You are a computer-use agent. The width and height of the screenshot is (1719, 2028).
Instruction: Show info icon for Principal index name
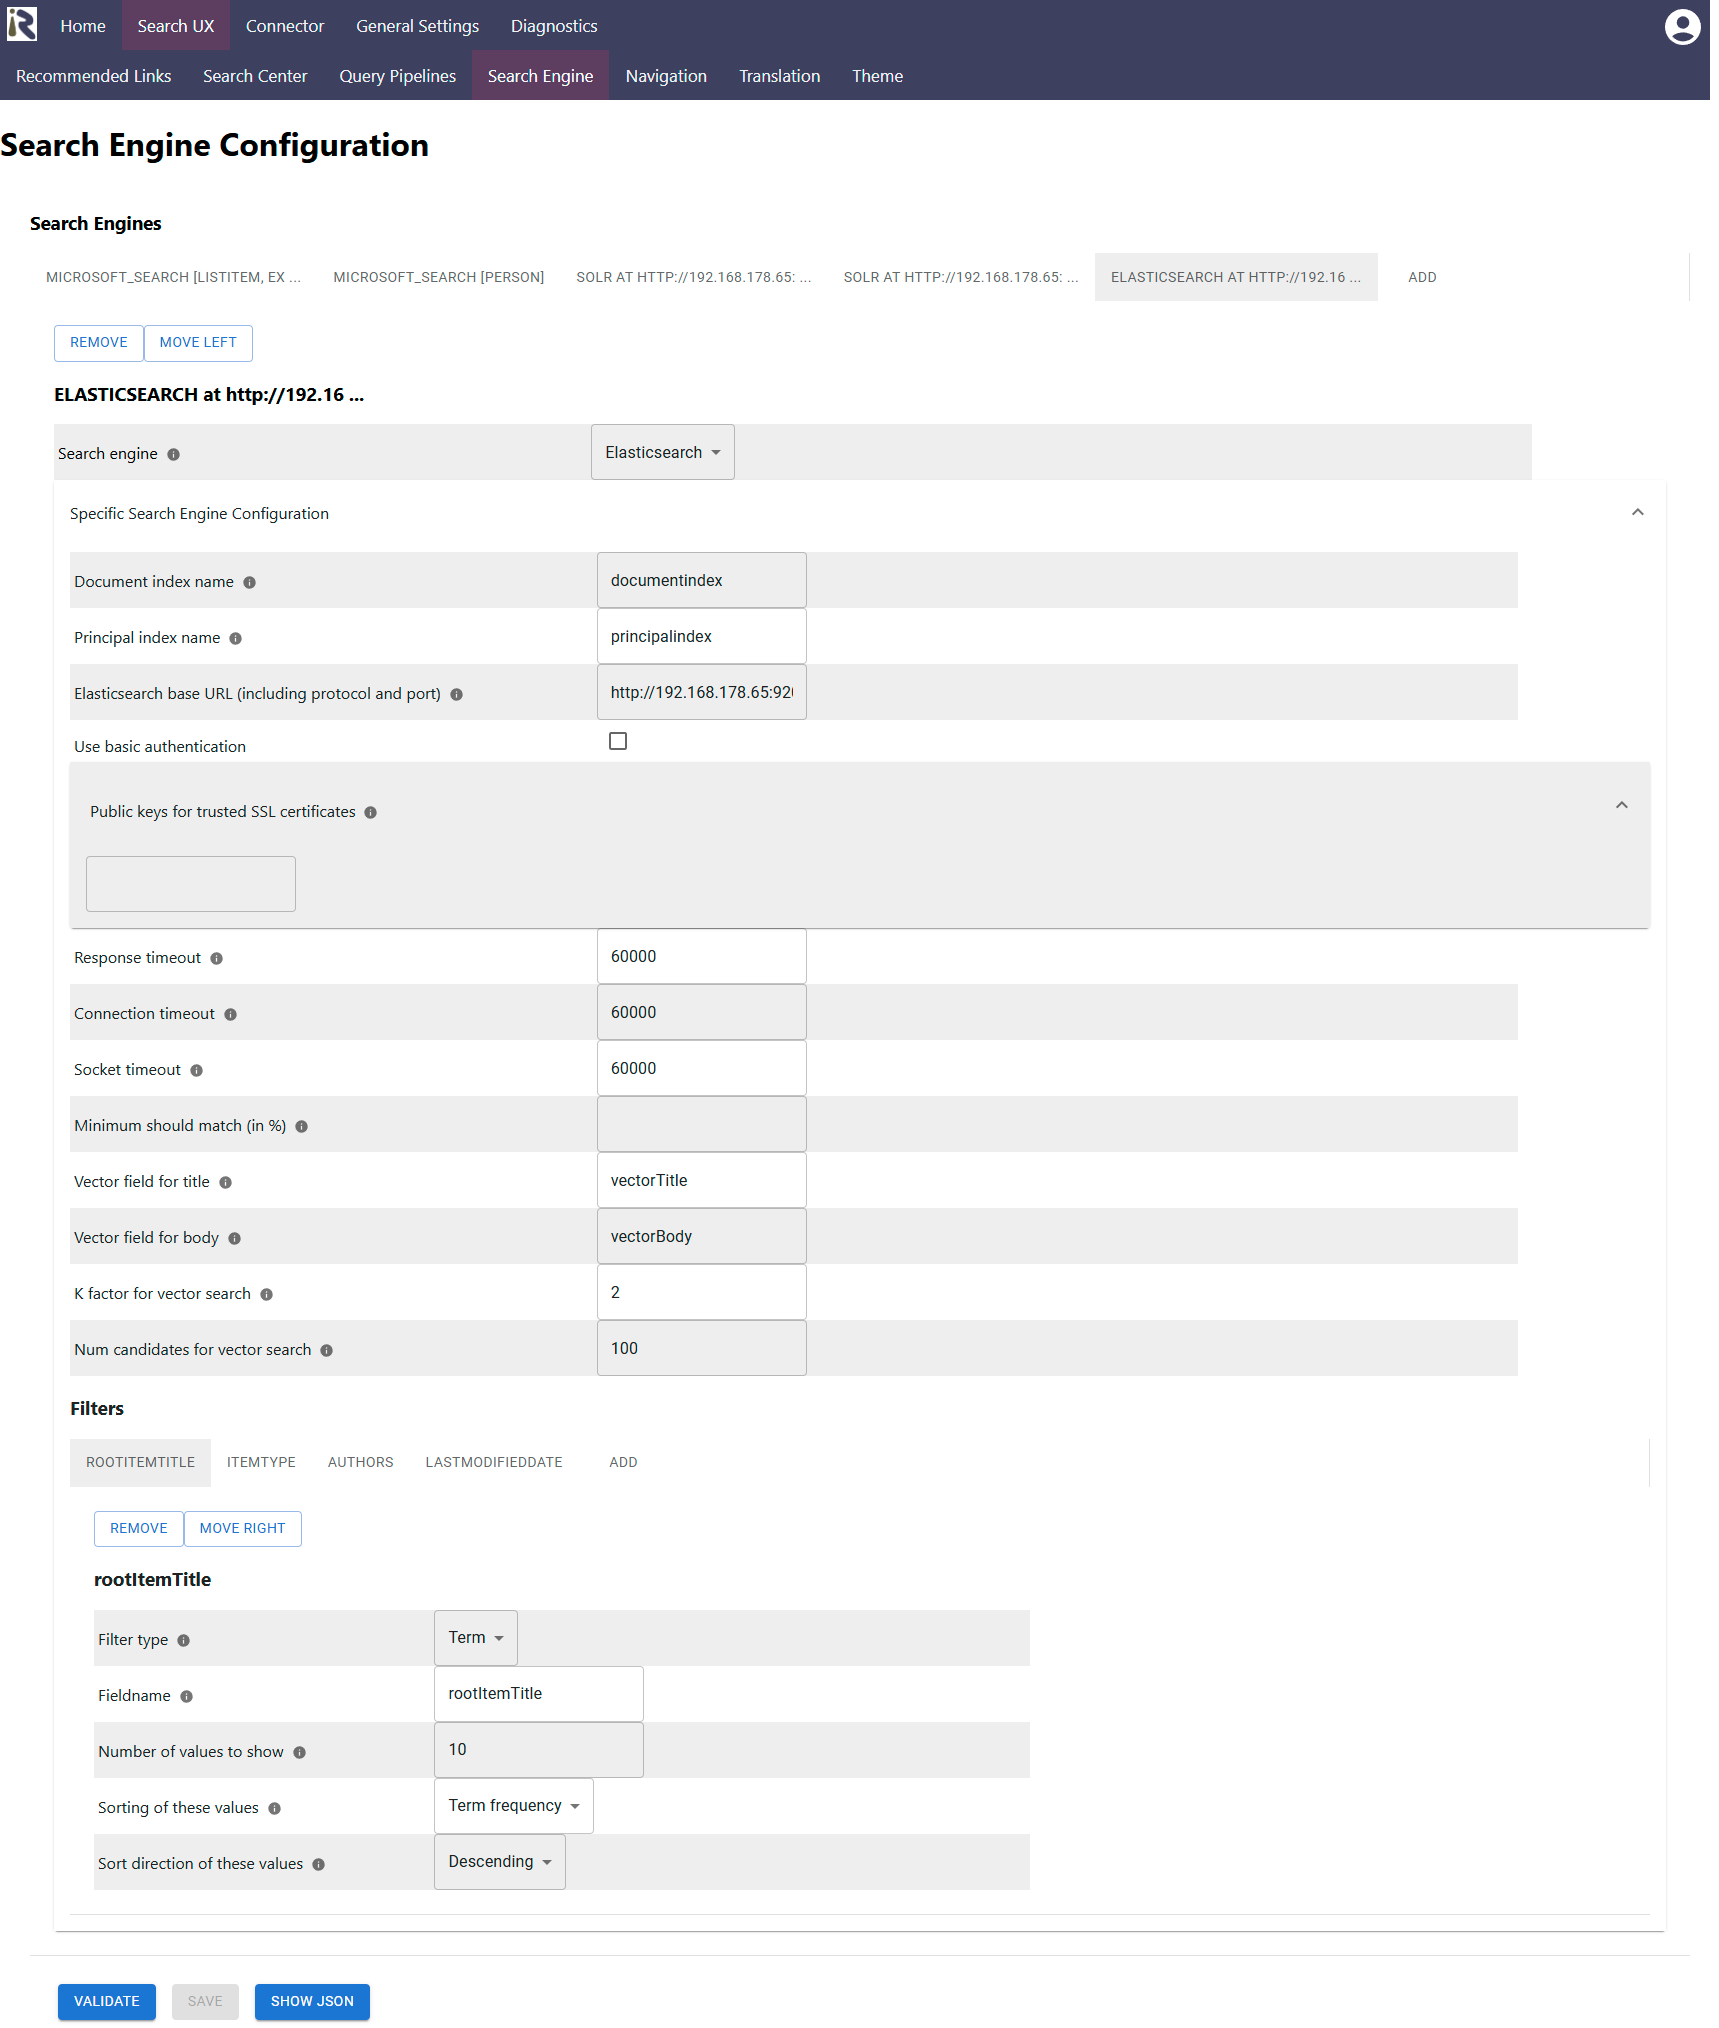click(x=236, y=639)
